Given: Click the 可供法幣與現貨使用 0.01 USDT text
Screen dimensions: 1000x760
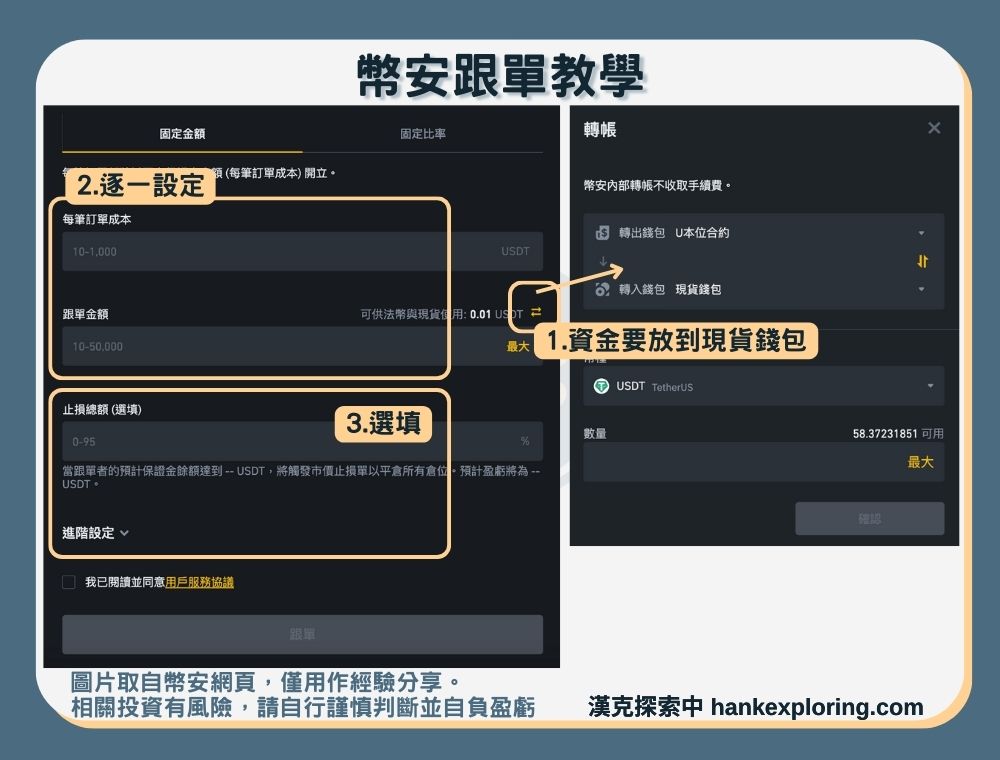Looking at the screenshot, I should pos(441,314).
